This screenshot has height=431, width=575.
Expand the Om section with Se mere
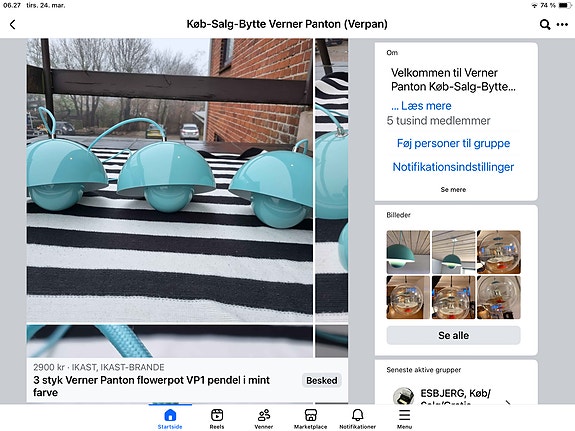453,190
